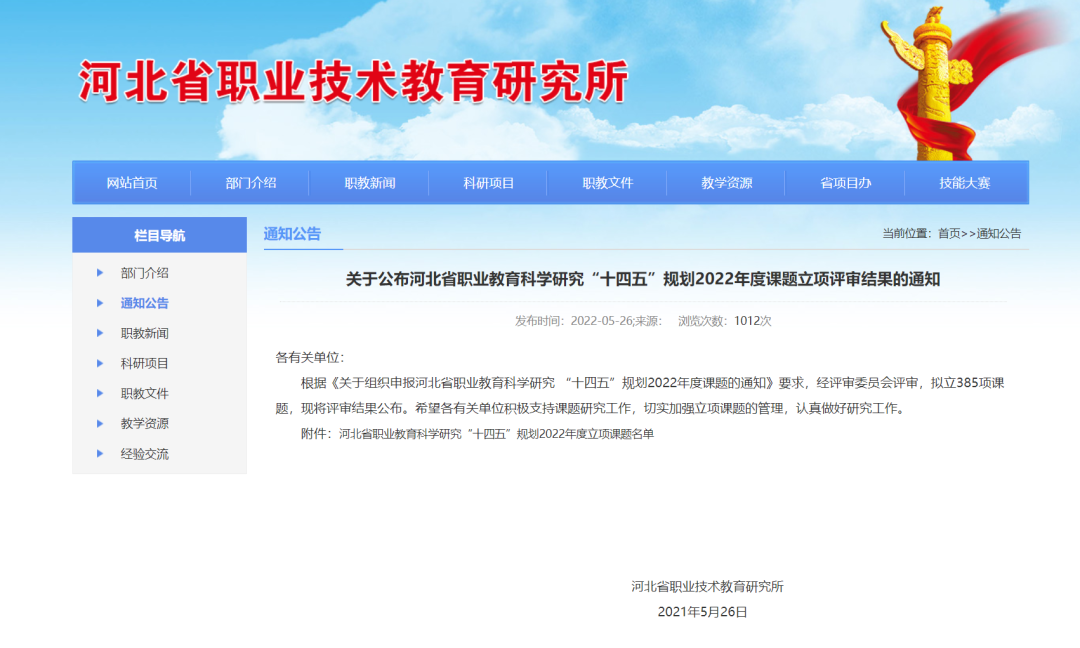Open the attachment 2022年度立项课题名单
Screen dimensions: 1080x648
coord(496,434)
